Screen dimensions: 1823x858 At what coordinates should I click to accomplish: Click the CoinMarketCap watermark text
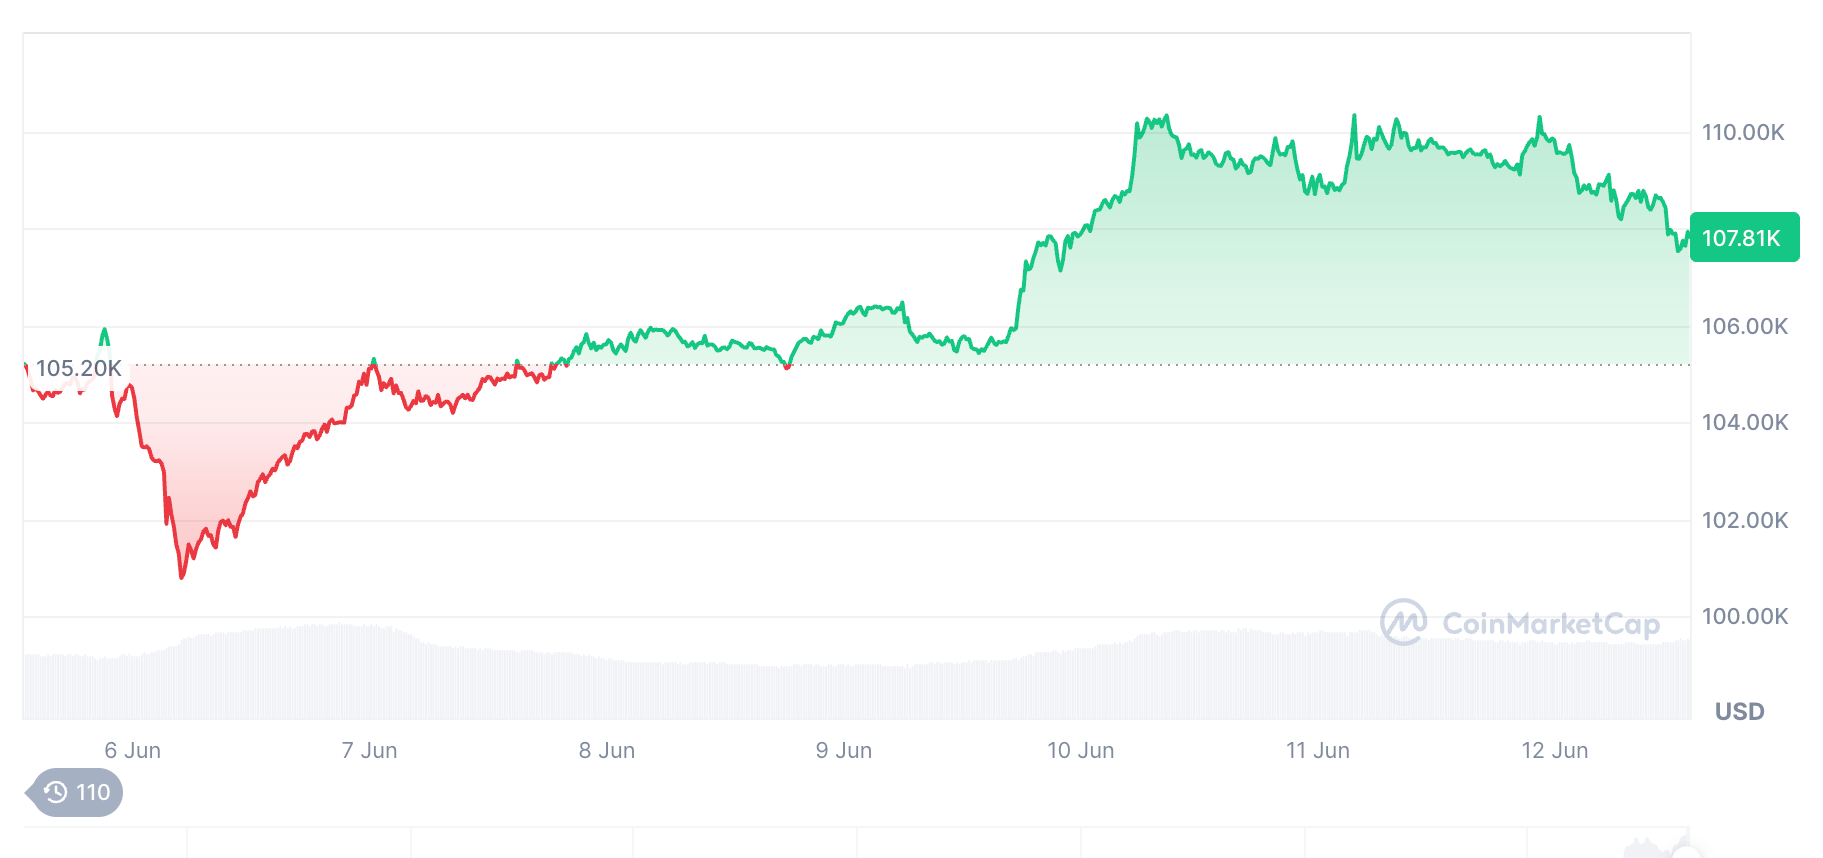[1550, 624]
